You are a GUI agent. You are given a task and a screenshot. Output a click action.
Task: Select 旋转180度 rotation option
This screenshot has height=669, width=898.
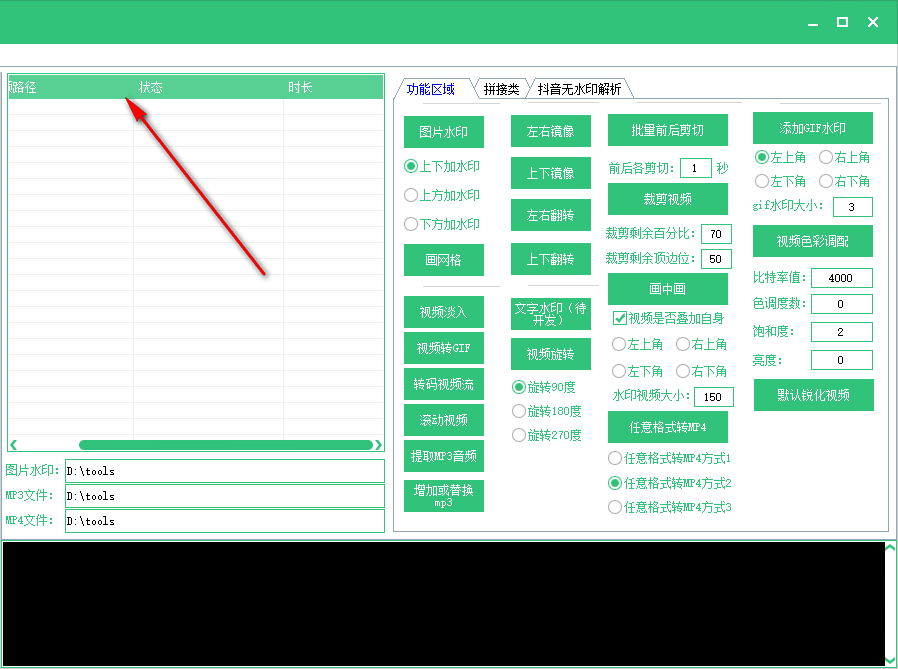547,411
